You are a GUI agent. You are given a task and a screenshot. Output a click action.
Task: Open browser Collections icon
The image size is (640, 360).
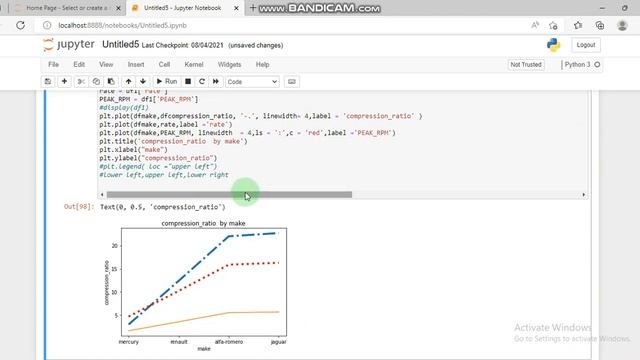[600, 25]
